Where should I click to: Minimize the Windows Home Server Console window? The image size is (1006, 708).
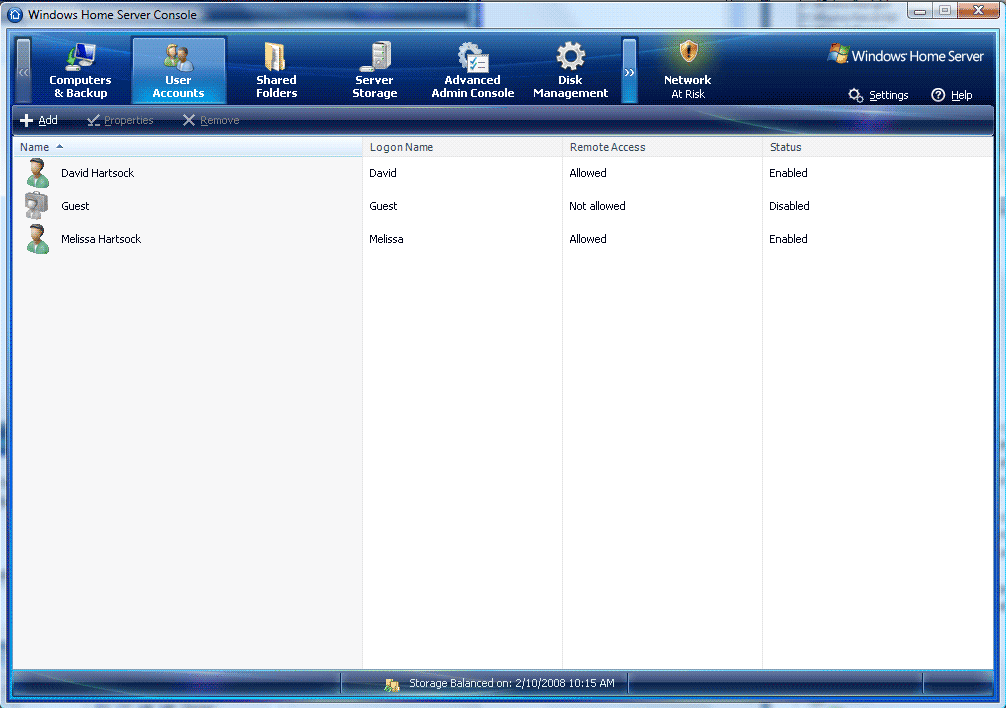(920, 10)
